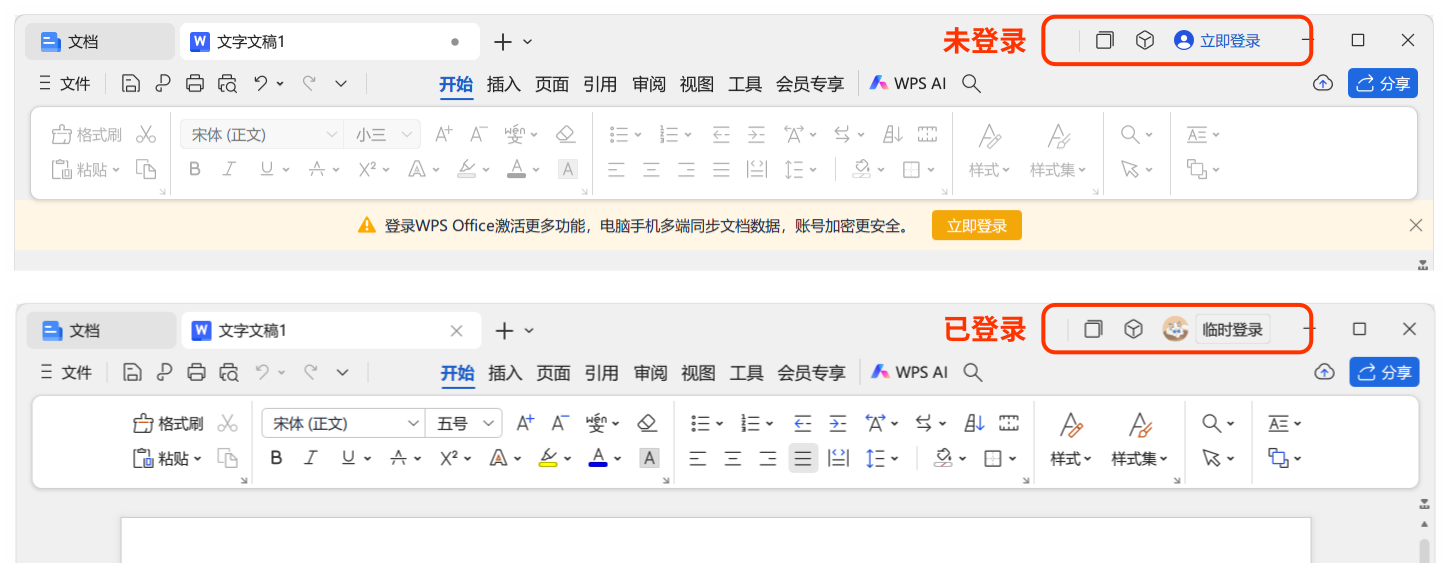Click the multi-window icon in the lower window title bar

pos(1093,329)
